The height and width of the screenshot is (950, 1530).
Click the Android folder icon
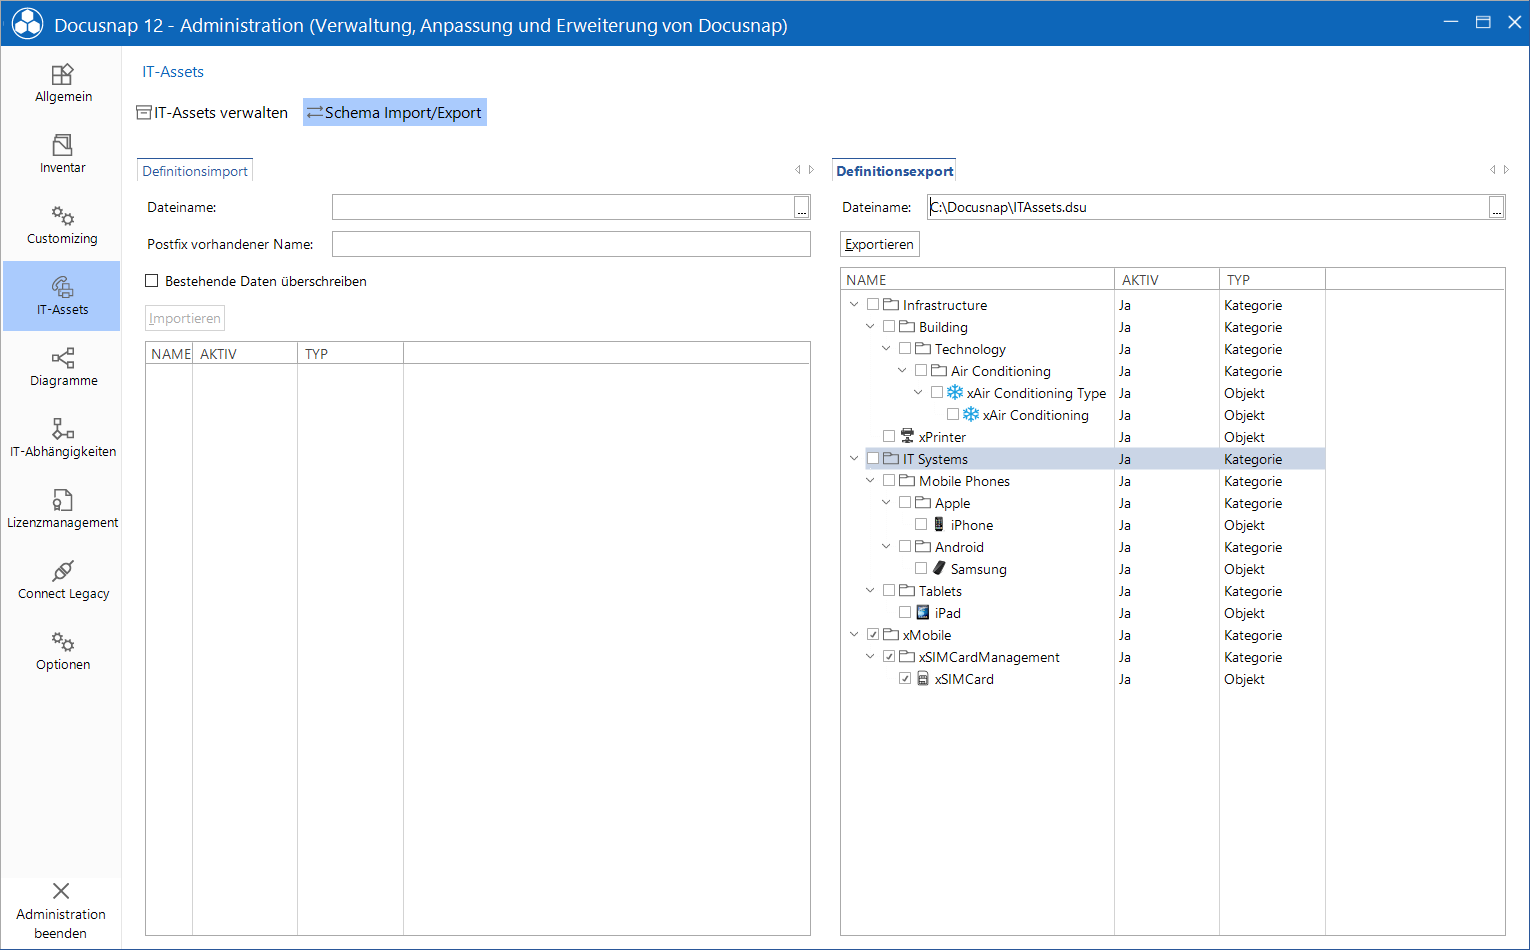pyautogui.click(x=923, y=546)
